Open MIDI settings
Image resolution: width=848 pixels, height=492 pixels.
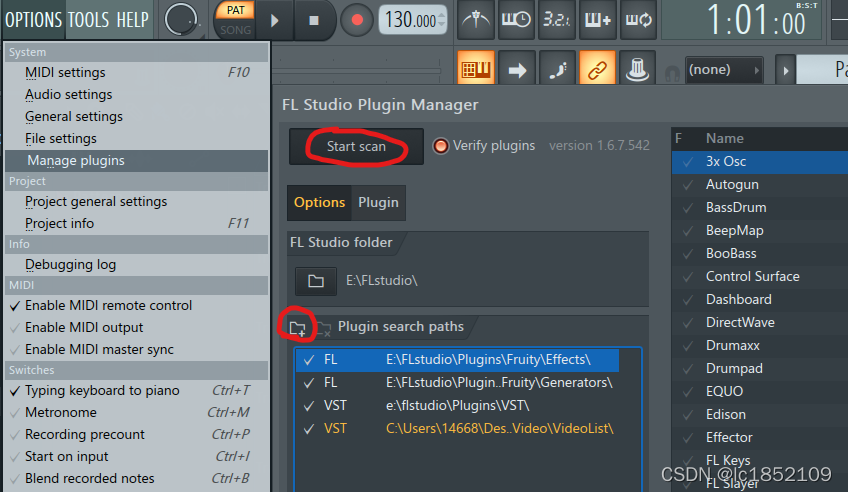[x=136, y=72]
